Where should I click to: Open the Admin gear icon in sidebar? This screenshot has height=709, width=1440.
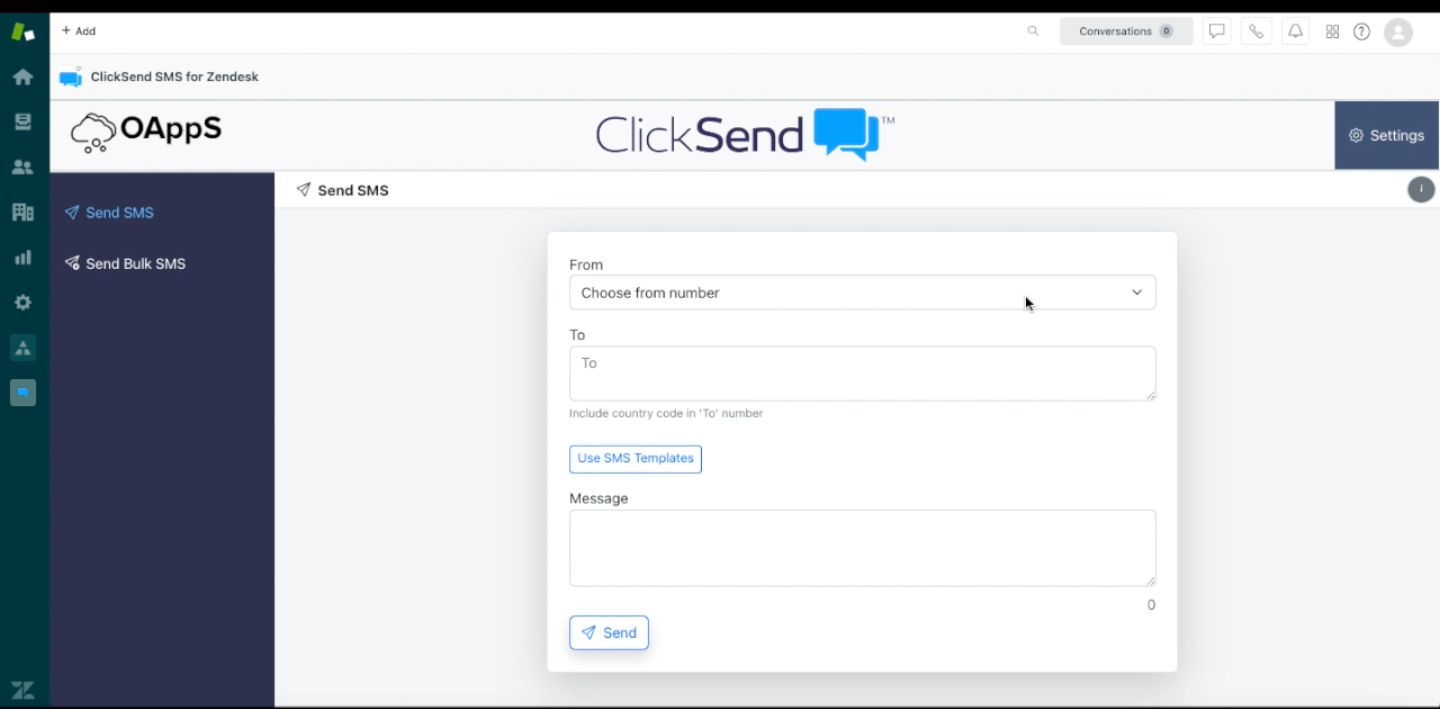coord(22,303)
